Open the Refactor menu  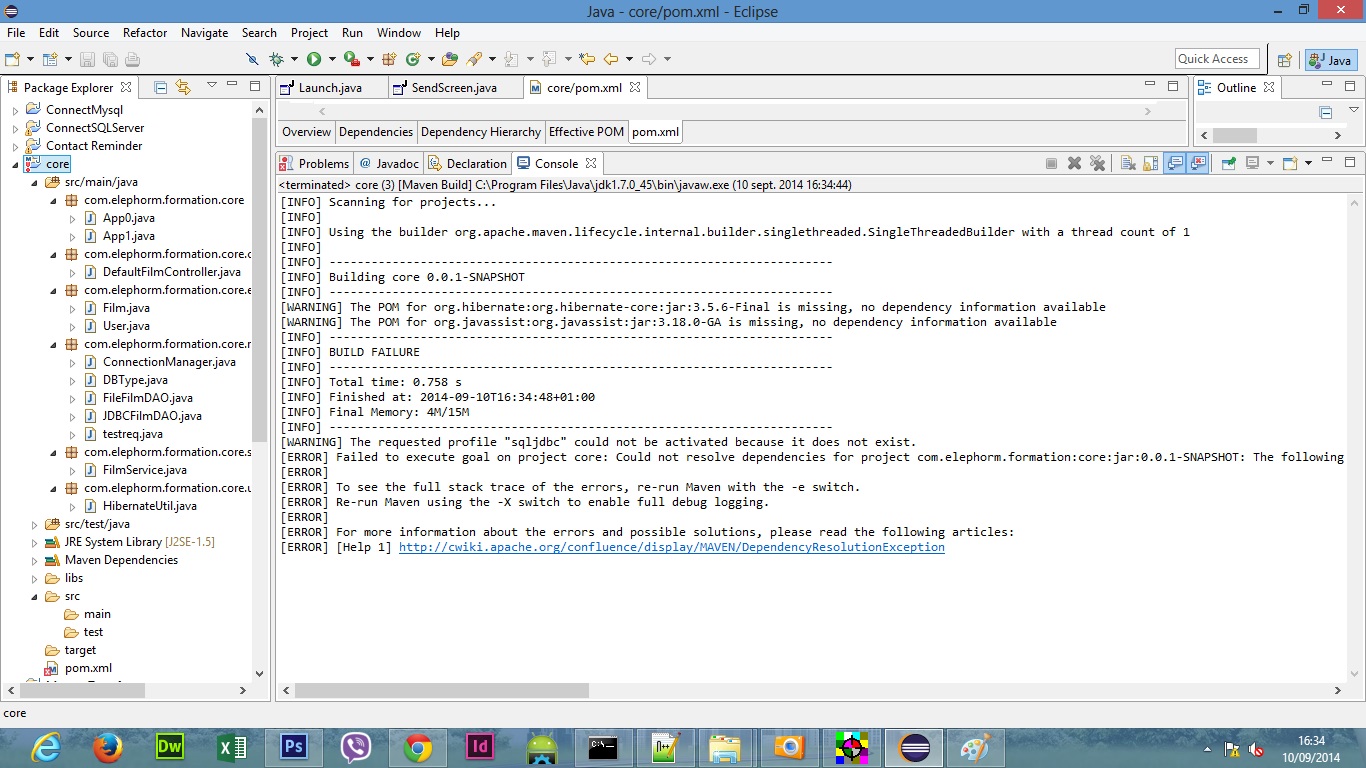pos(144,33)
